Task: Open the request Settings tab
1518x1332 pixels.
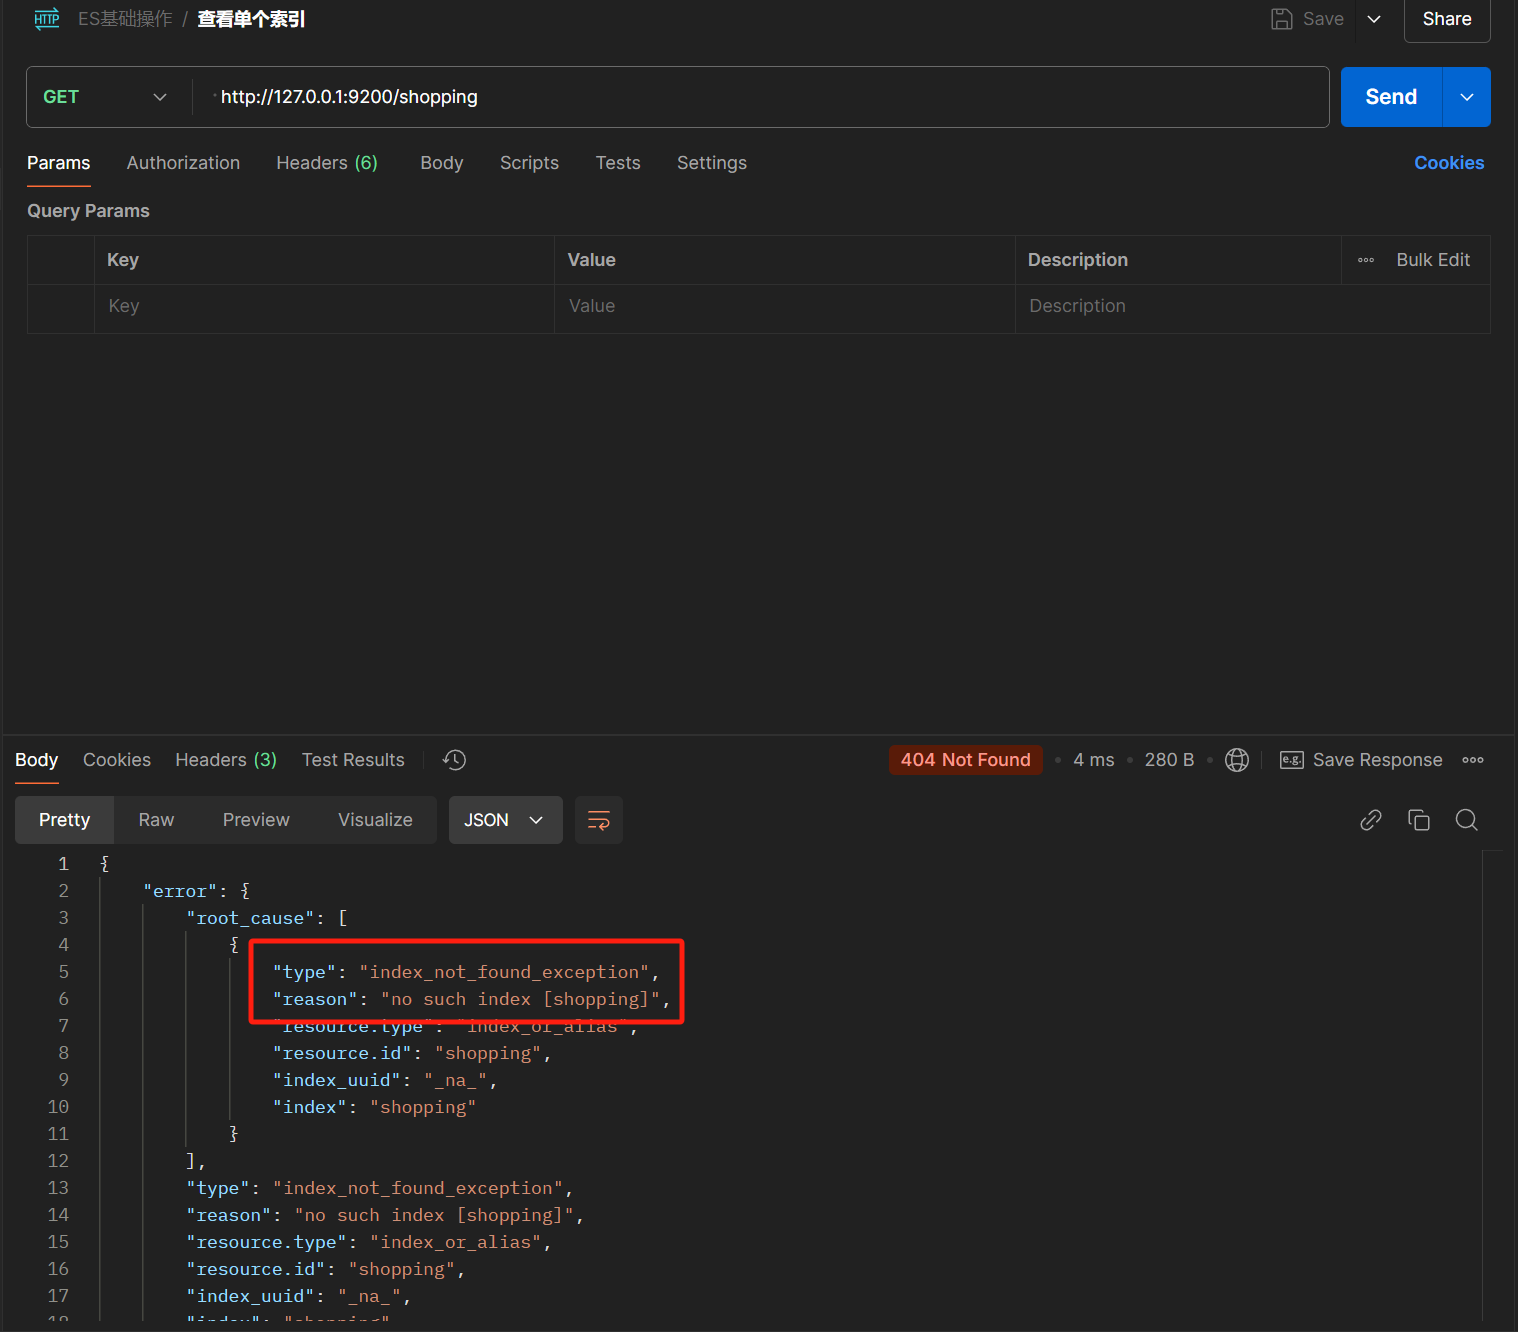Action: pyautogui.click(x=712, y=163)
